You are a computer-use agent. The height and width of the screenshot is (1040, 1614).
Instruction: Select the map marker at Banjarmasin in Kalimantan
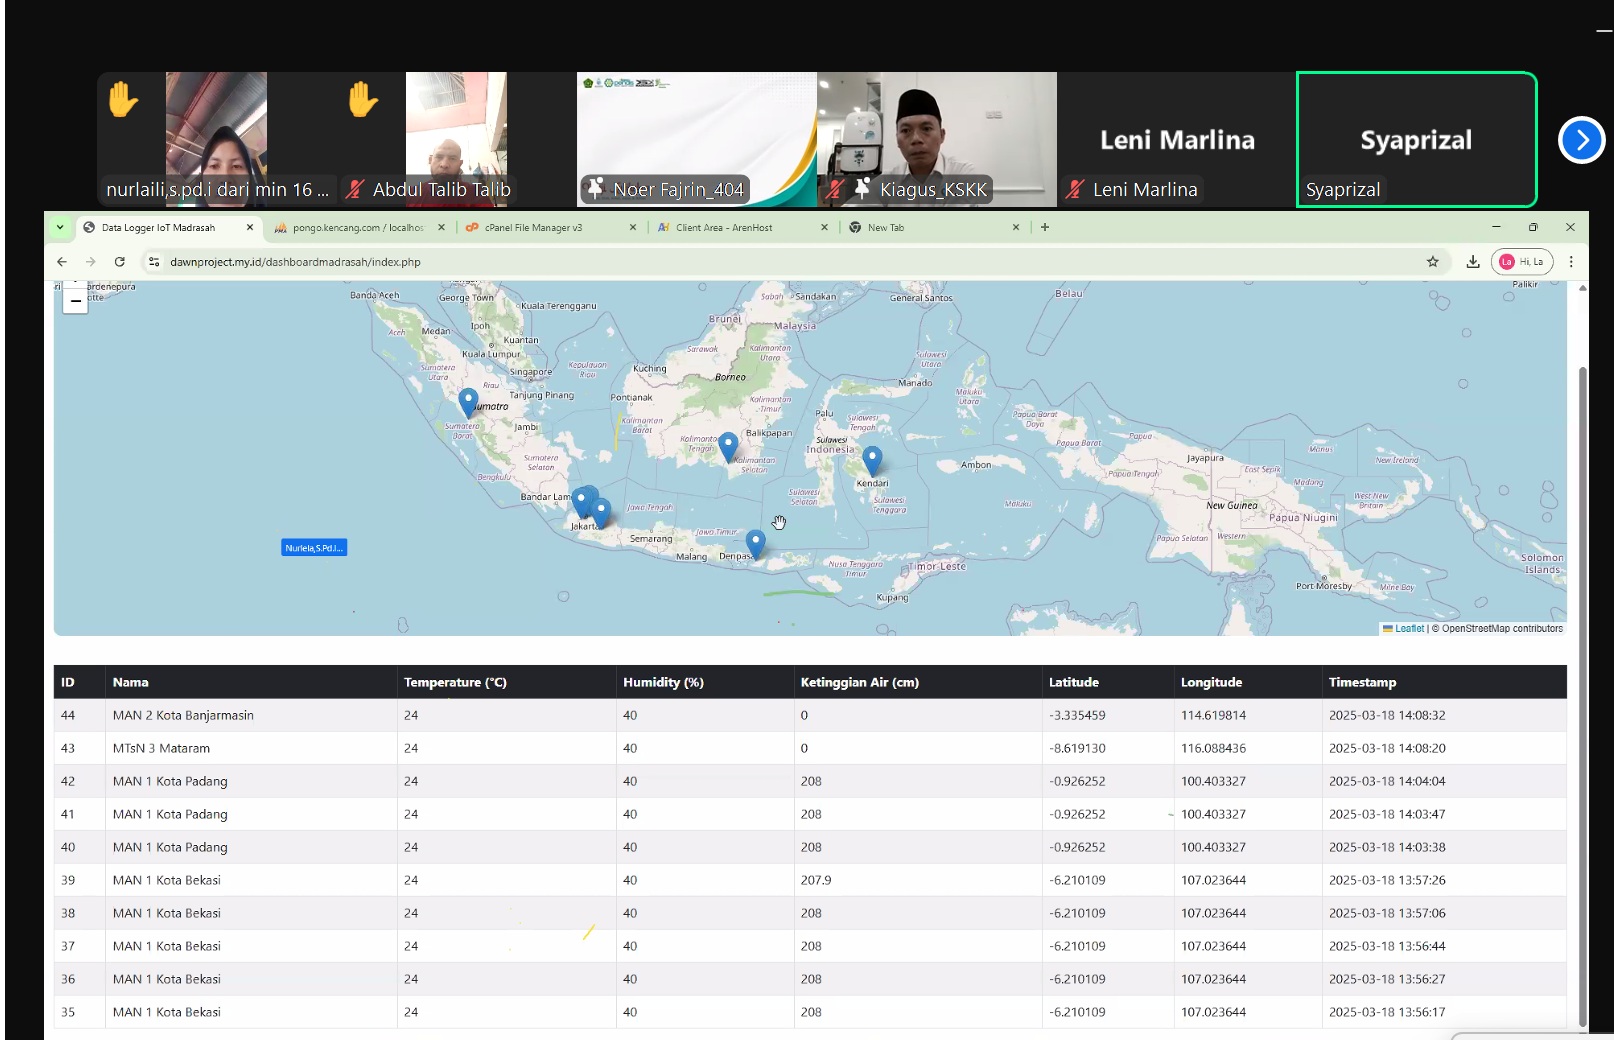[x=728, y=445]
